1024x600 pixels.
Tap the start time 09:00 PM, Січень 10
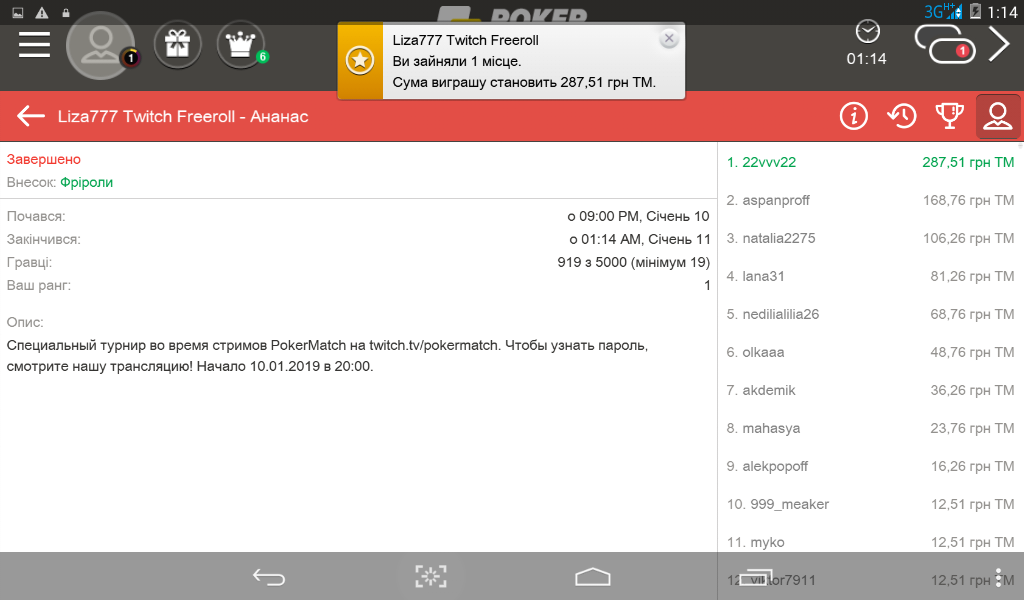638,216
